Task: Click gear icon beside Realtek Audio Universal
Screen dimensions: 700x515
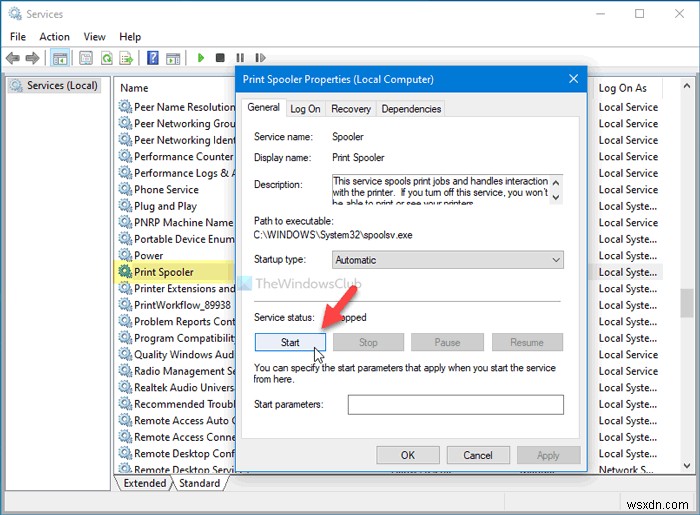Action: pos(125,387)
